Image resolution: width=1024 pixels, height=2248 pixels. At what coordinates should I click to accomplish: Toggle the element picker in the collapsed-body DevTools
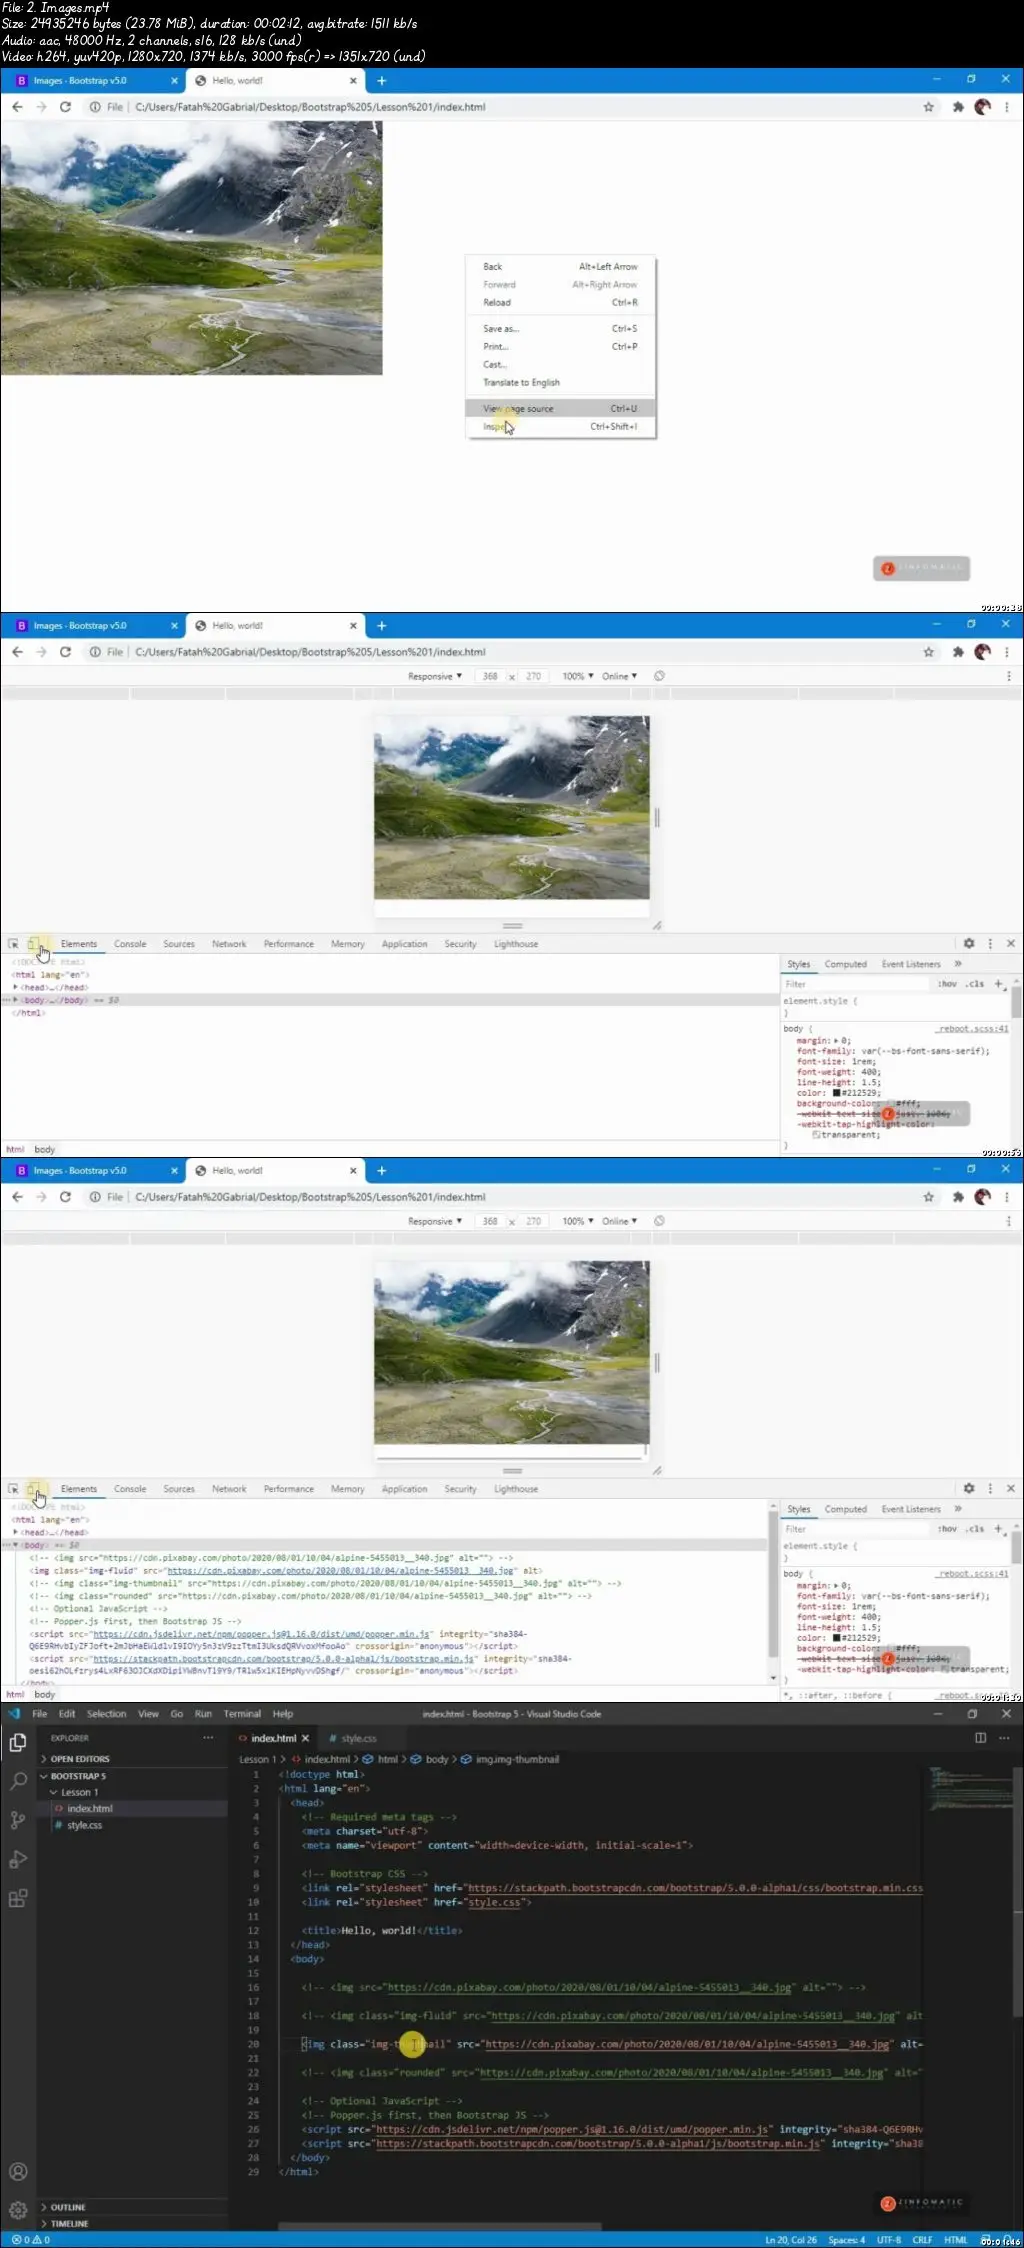pos(13,943)
